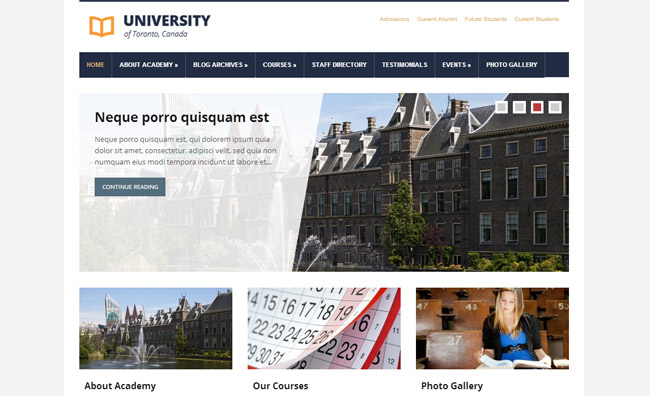Click the 'of Toronto, Canada' tagline
This screenshot has width=650, height=396.
tap(156, 34)
